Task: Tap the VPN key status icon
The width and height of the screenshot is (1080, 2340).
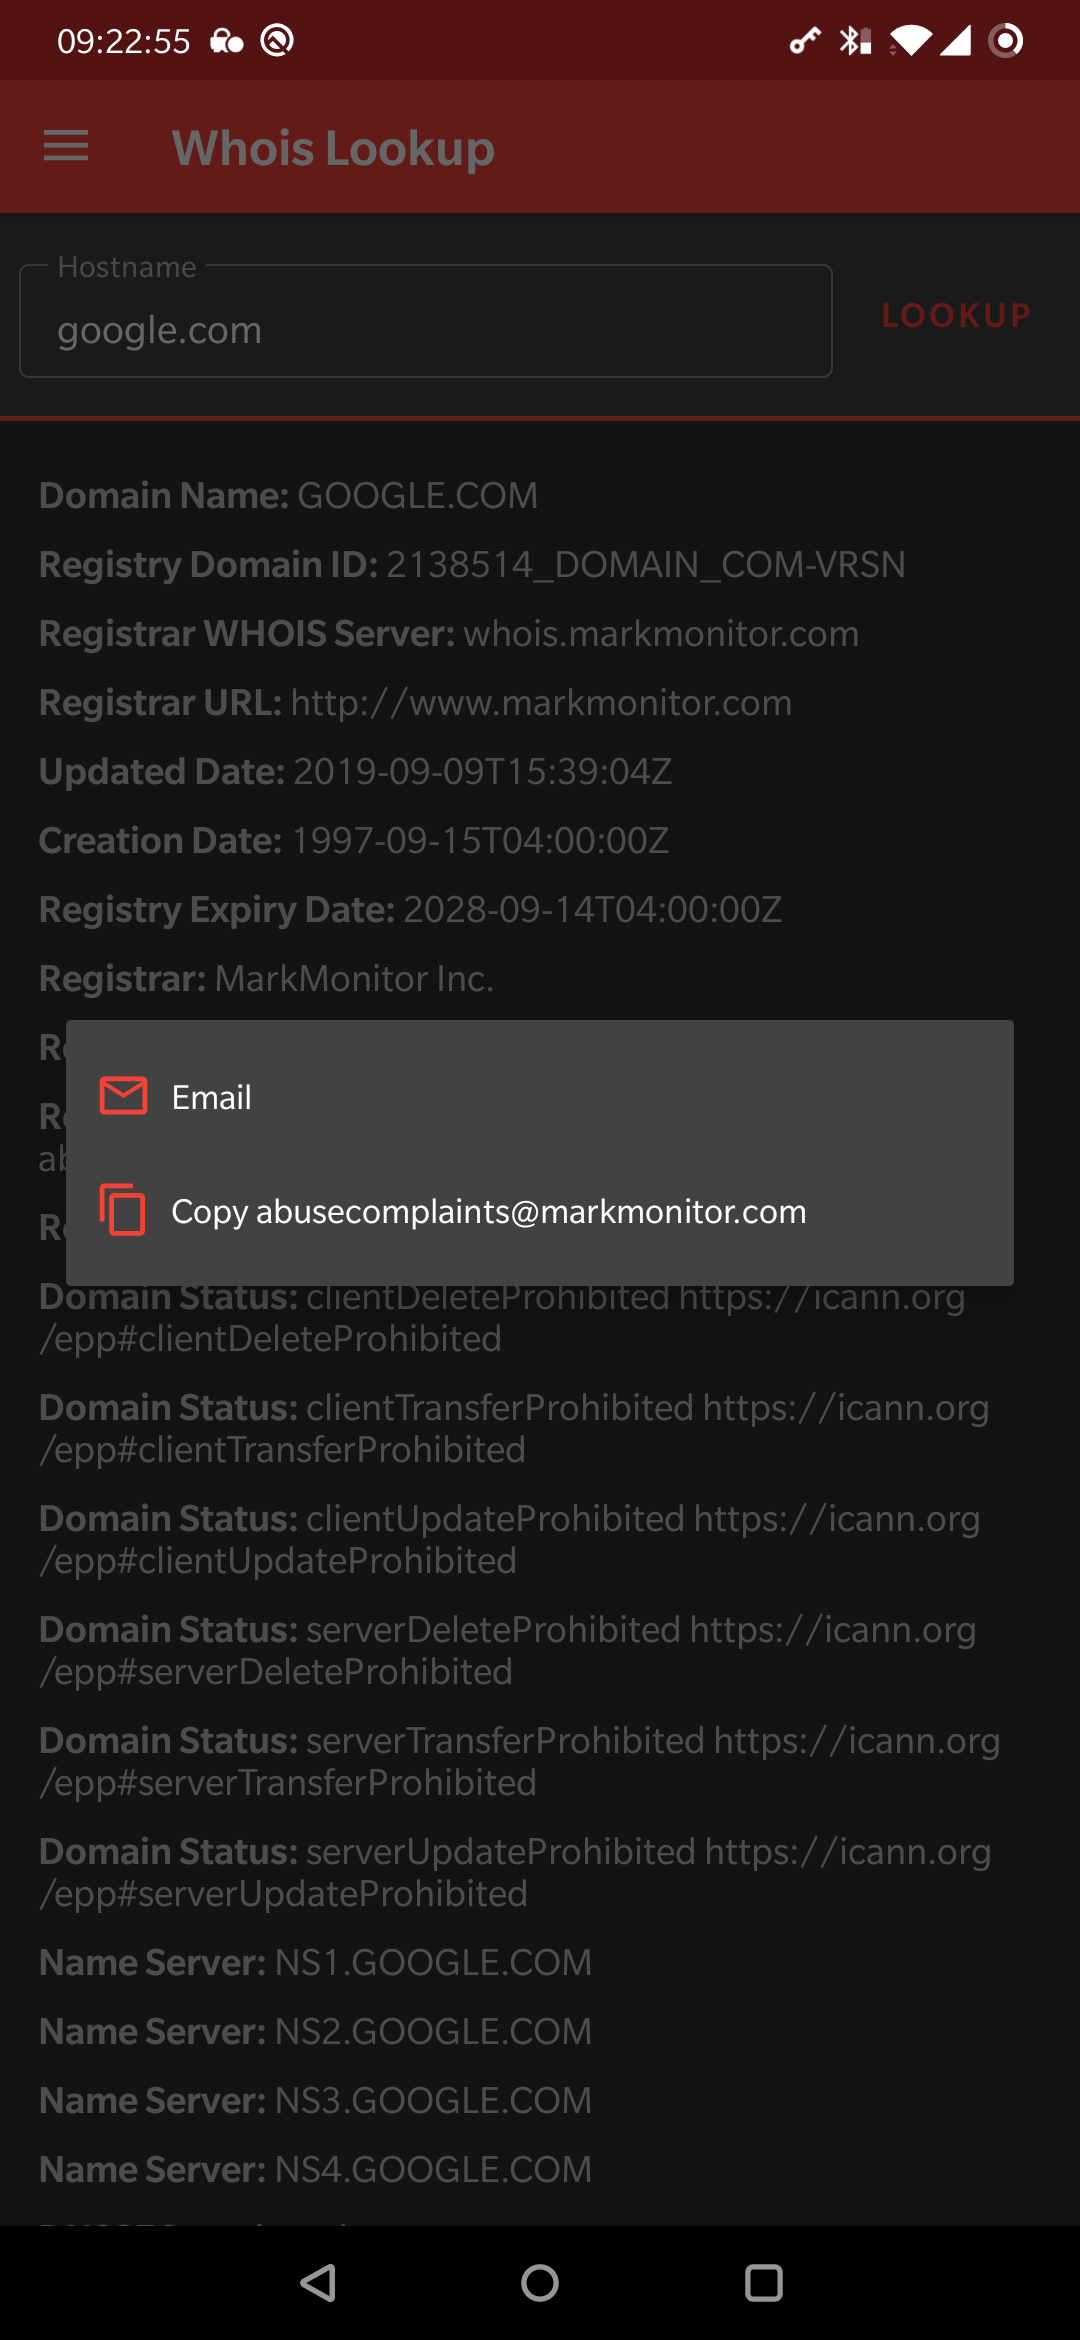Action: click(804, 41)
